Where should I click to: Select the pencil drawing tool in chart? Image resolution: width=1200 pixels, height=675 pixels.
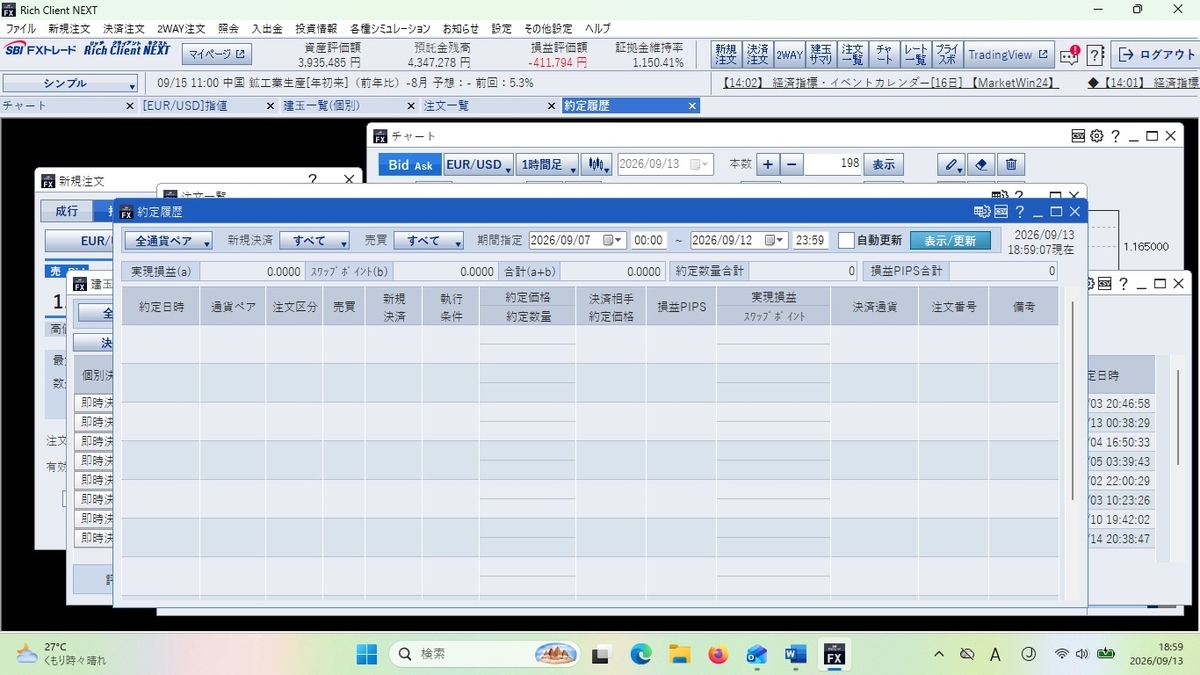pos(951,165)
